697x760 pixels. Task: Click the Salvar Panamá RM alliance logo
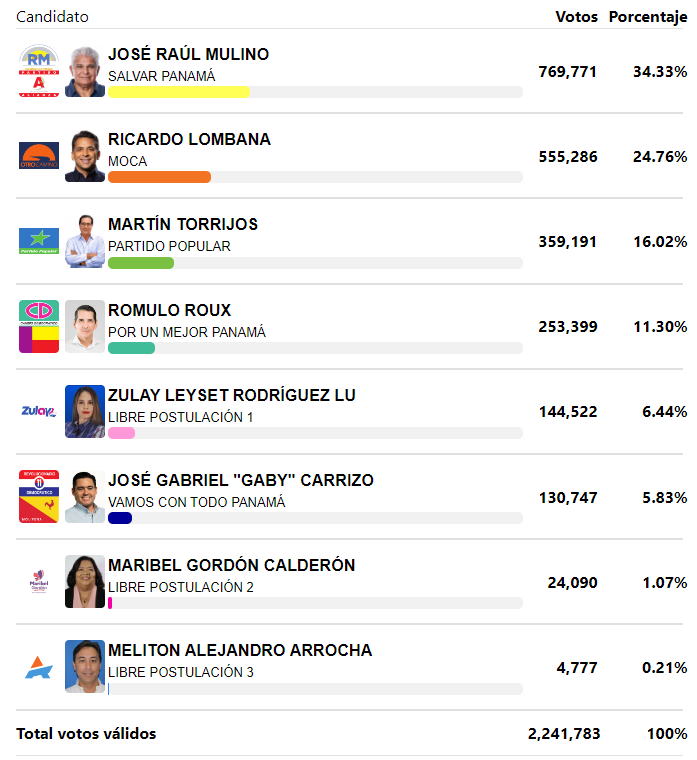click(39, 71)
